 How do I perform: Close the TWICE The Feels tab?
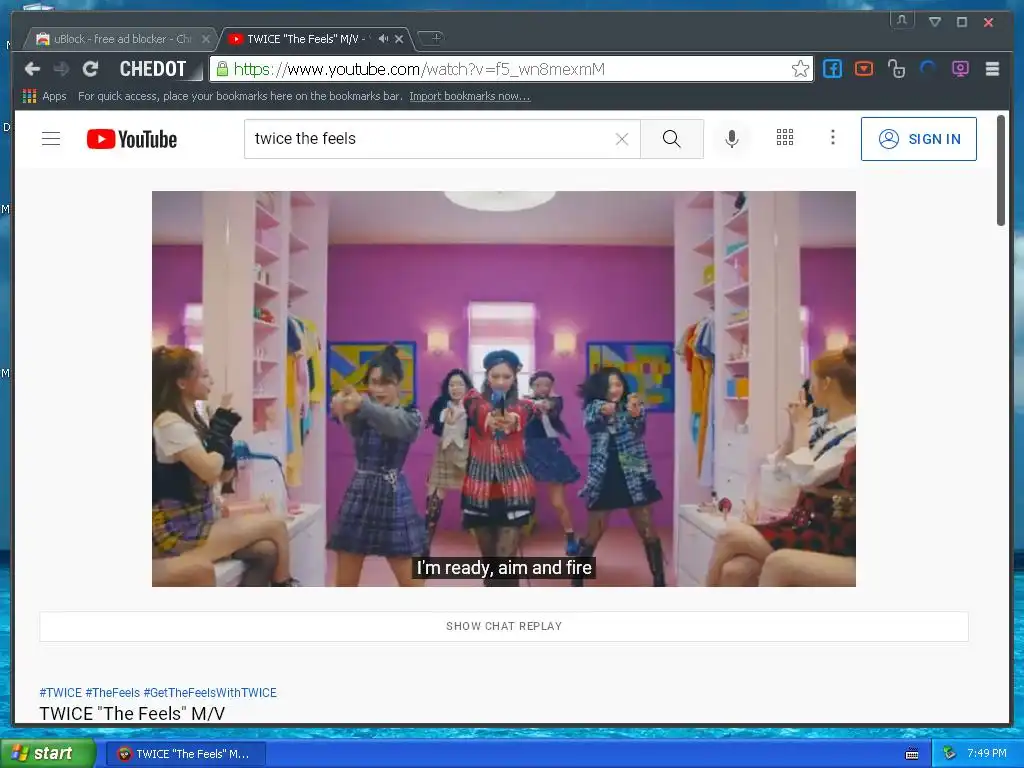(399, 39)
